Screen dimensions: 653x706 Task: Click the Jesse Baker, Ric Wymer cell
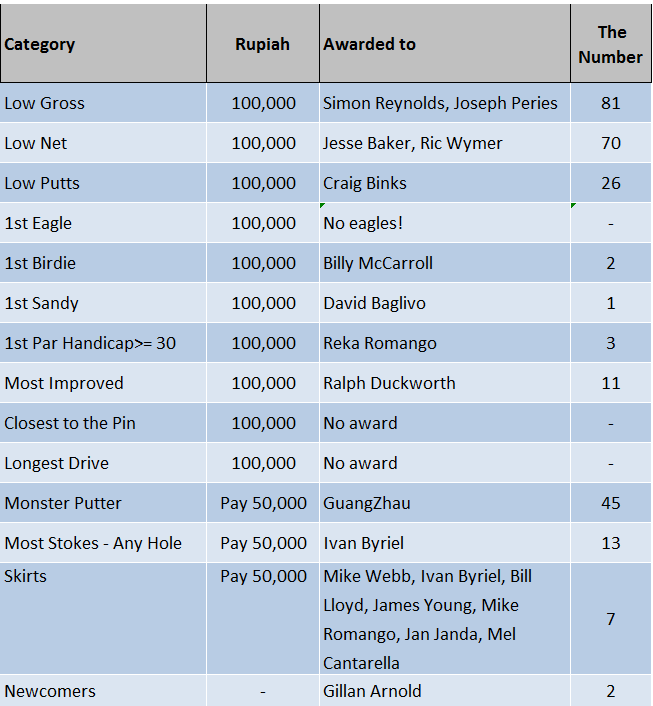coord(413,143)
